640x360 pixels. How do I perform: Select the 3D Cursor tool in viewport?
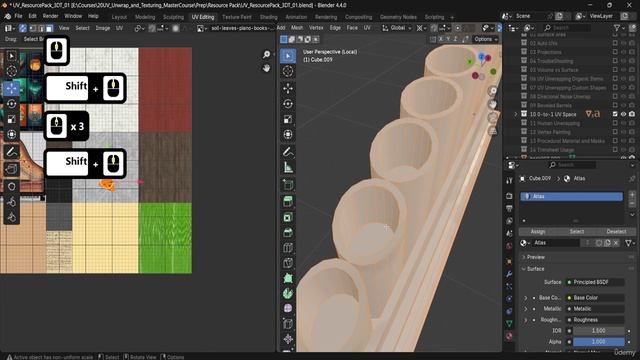[288, 71]
